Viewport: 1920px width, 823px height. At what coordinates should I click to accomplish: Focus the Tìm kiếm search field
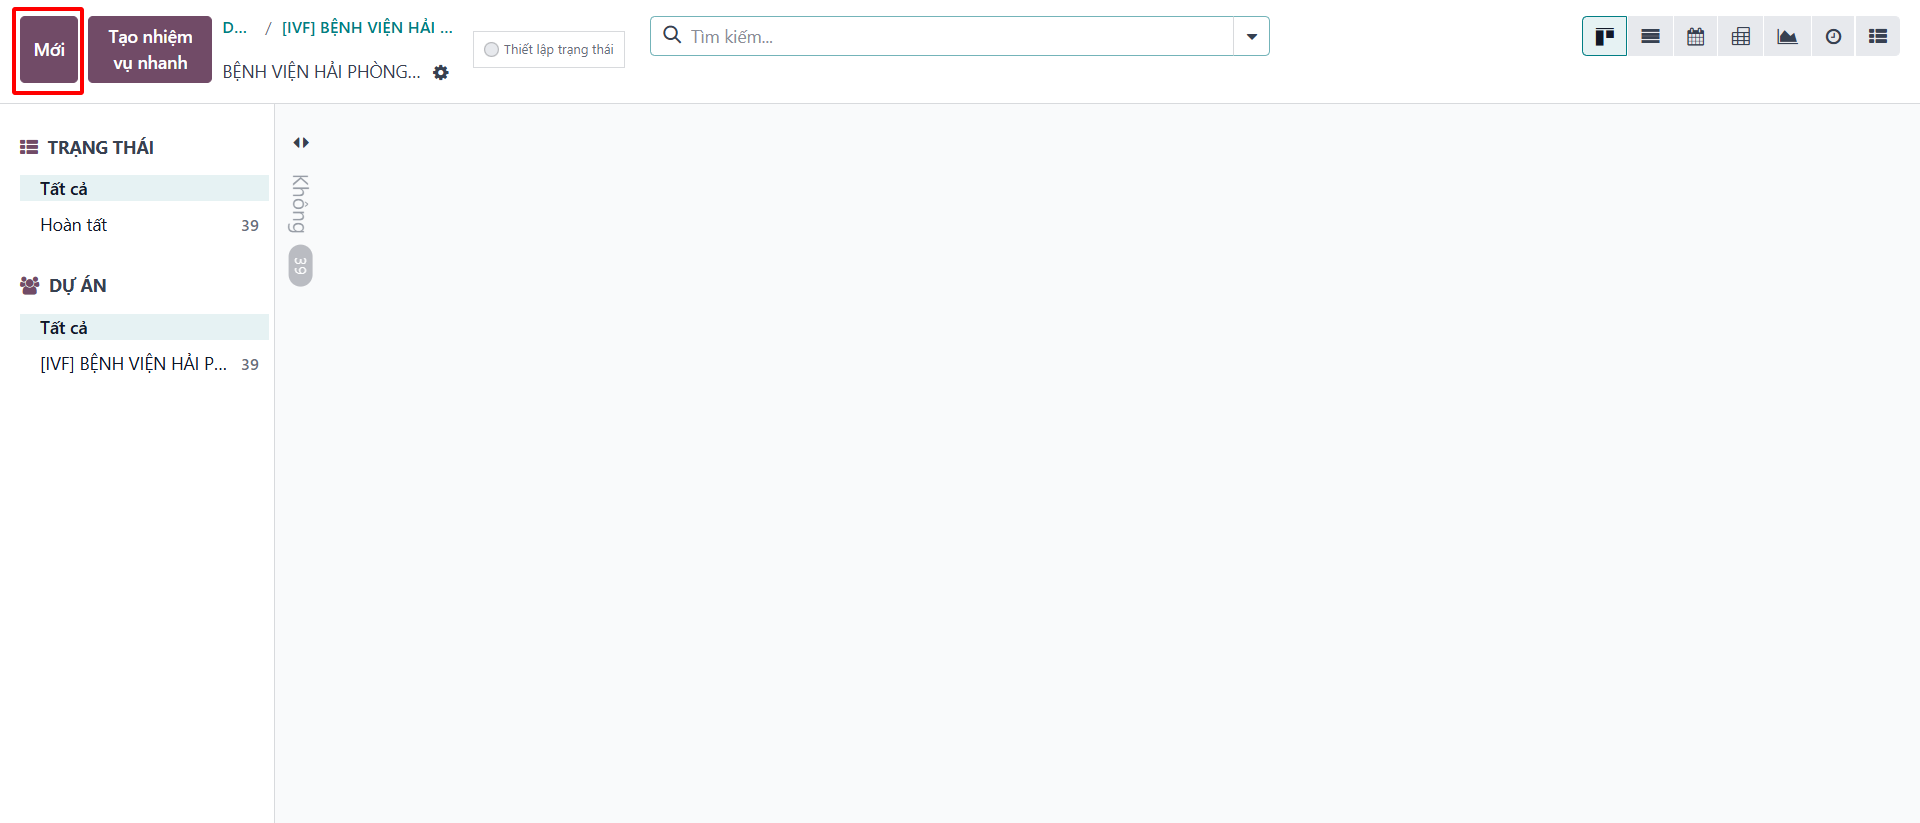pos(960,37)
